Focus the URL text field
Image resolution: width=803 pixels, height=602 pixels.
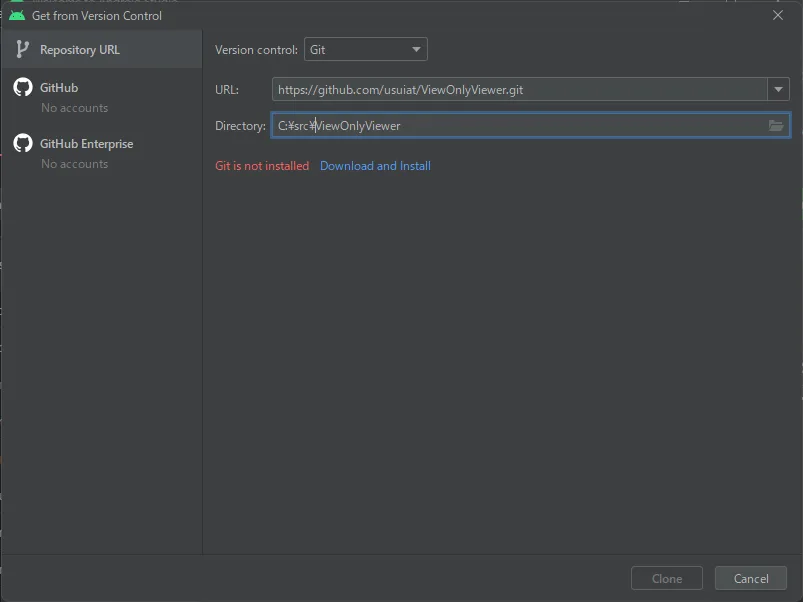(x=518, y=90)
